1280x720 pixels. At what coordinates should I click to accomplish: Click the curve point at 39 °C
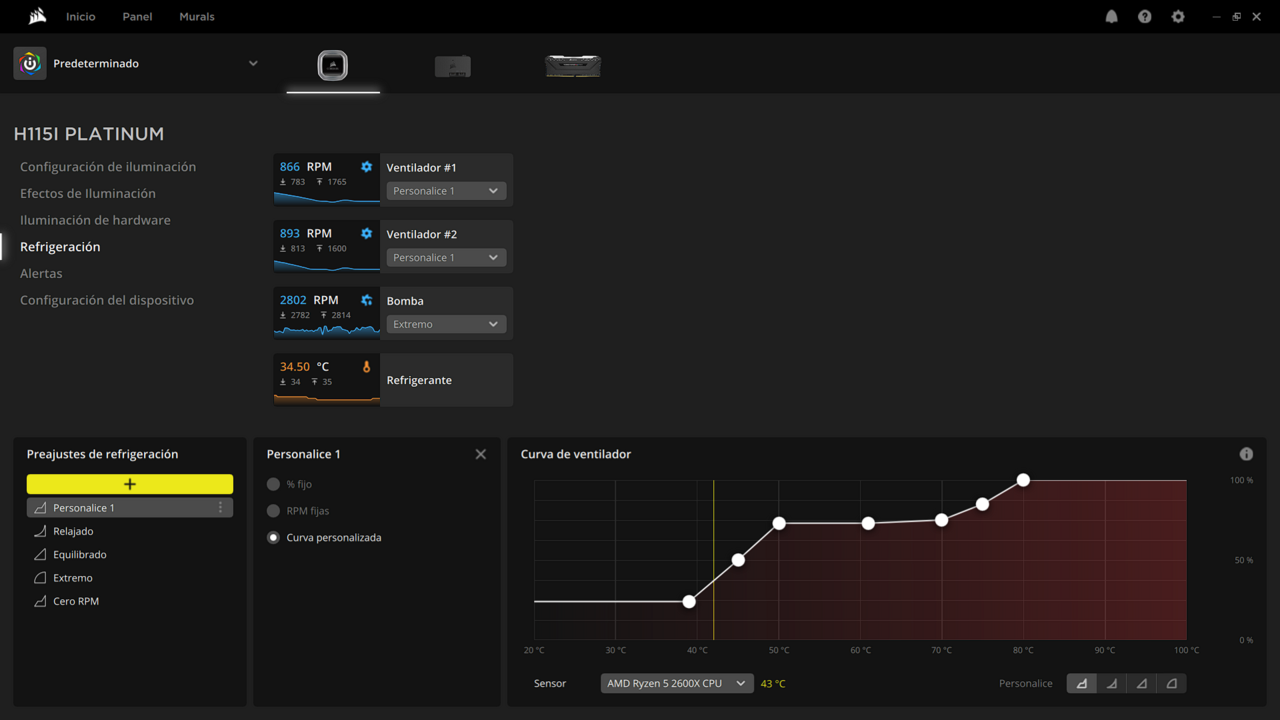[x=689, y=602]
